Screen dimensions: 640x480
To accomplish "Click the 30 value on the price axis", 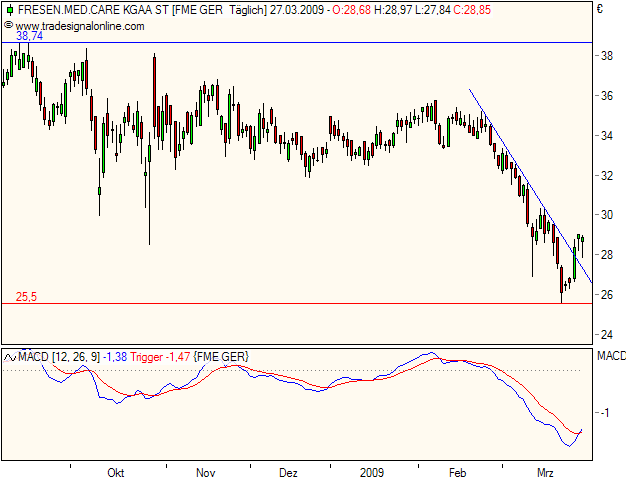I will click(x=606, y=215).
